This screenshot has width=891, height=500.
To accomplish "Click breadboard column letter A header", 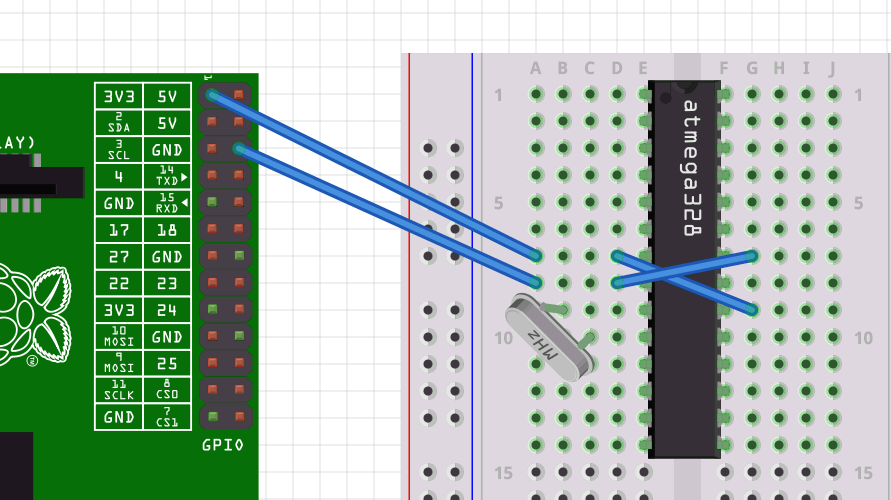I will 536,68.
